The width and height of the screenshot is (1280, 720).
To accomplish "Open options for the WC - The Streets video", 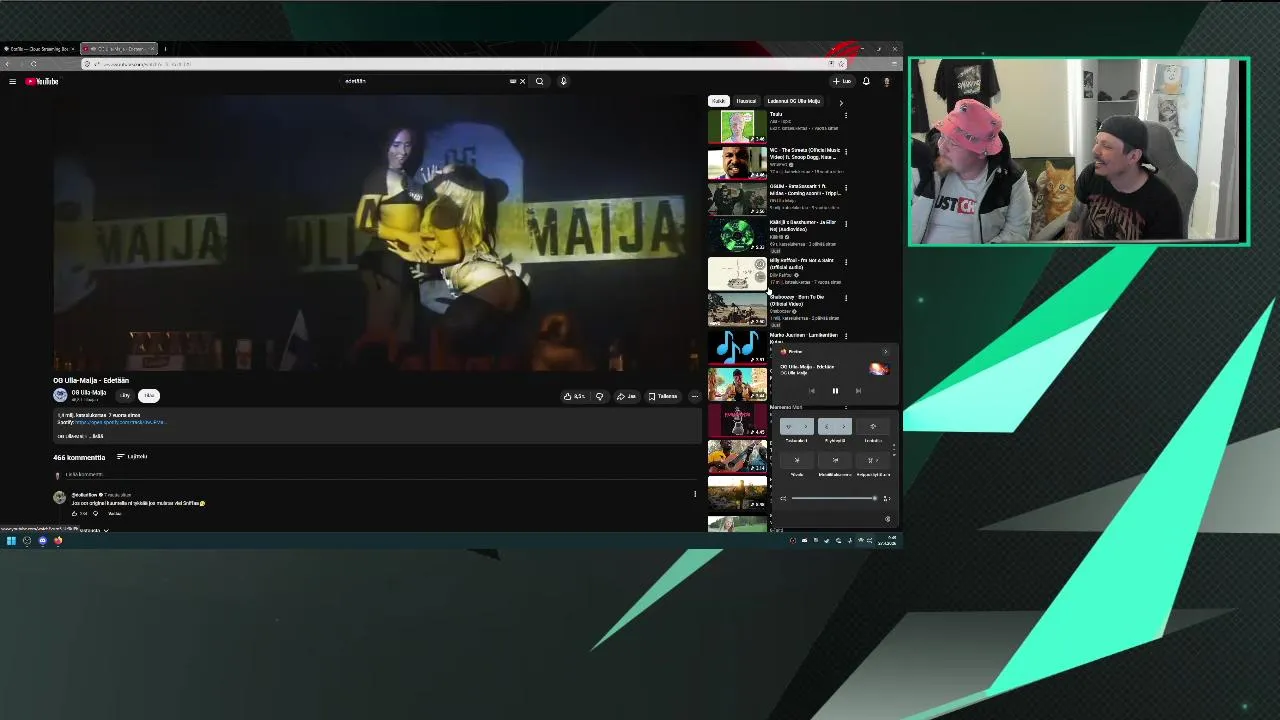I will tap(846, 152).
